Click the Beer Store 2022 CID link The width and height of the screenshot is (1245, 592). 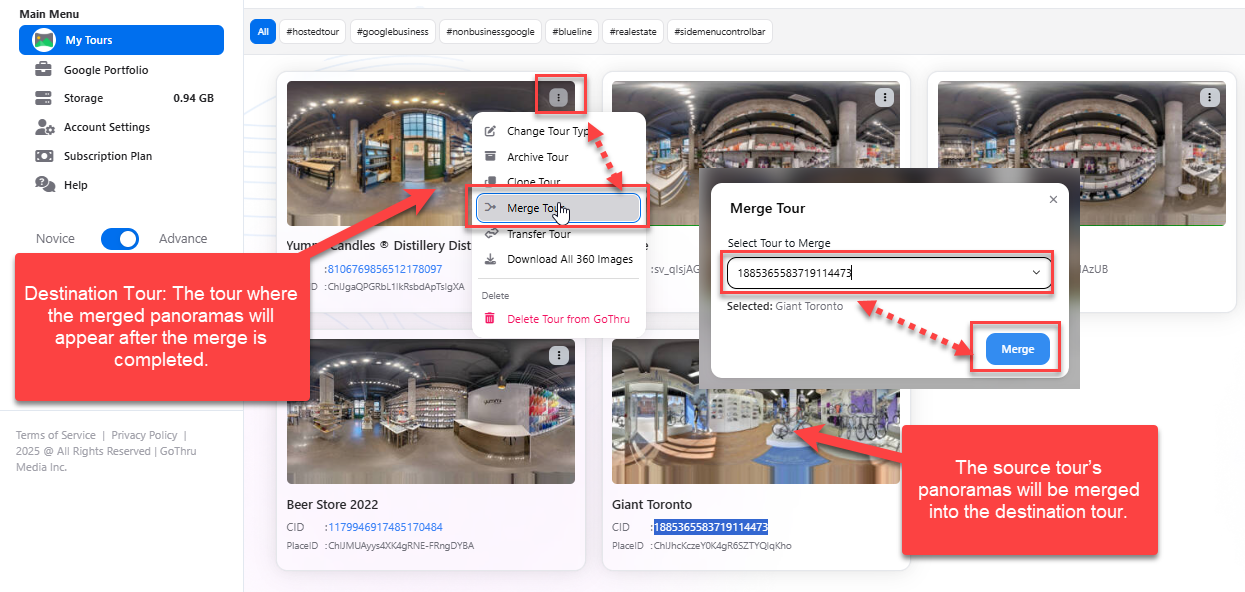pyautogui.click(x=383, y=527)
